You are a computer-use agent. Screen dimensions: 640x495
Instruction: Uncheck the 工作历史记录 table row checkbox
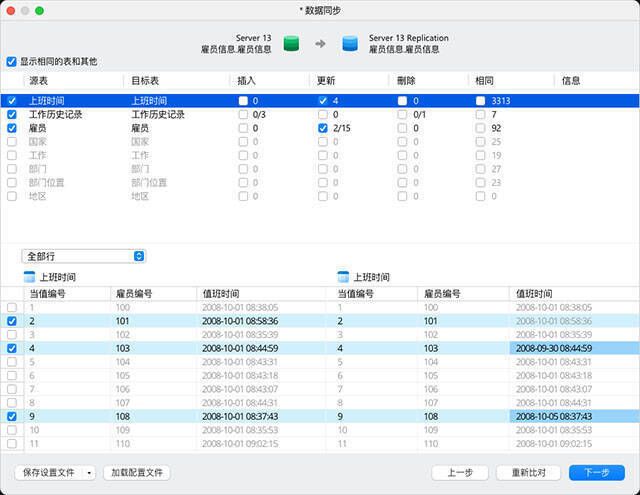click(12, 114)
